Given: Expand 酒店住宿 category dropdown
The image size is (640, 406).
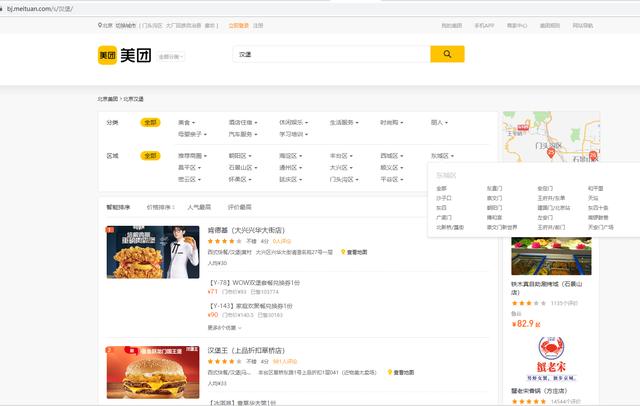Looking at the screenshot, I should tap(243, 122).
